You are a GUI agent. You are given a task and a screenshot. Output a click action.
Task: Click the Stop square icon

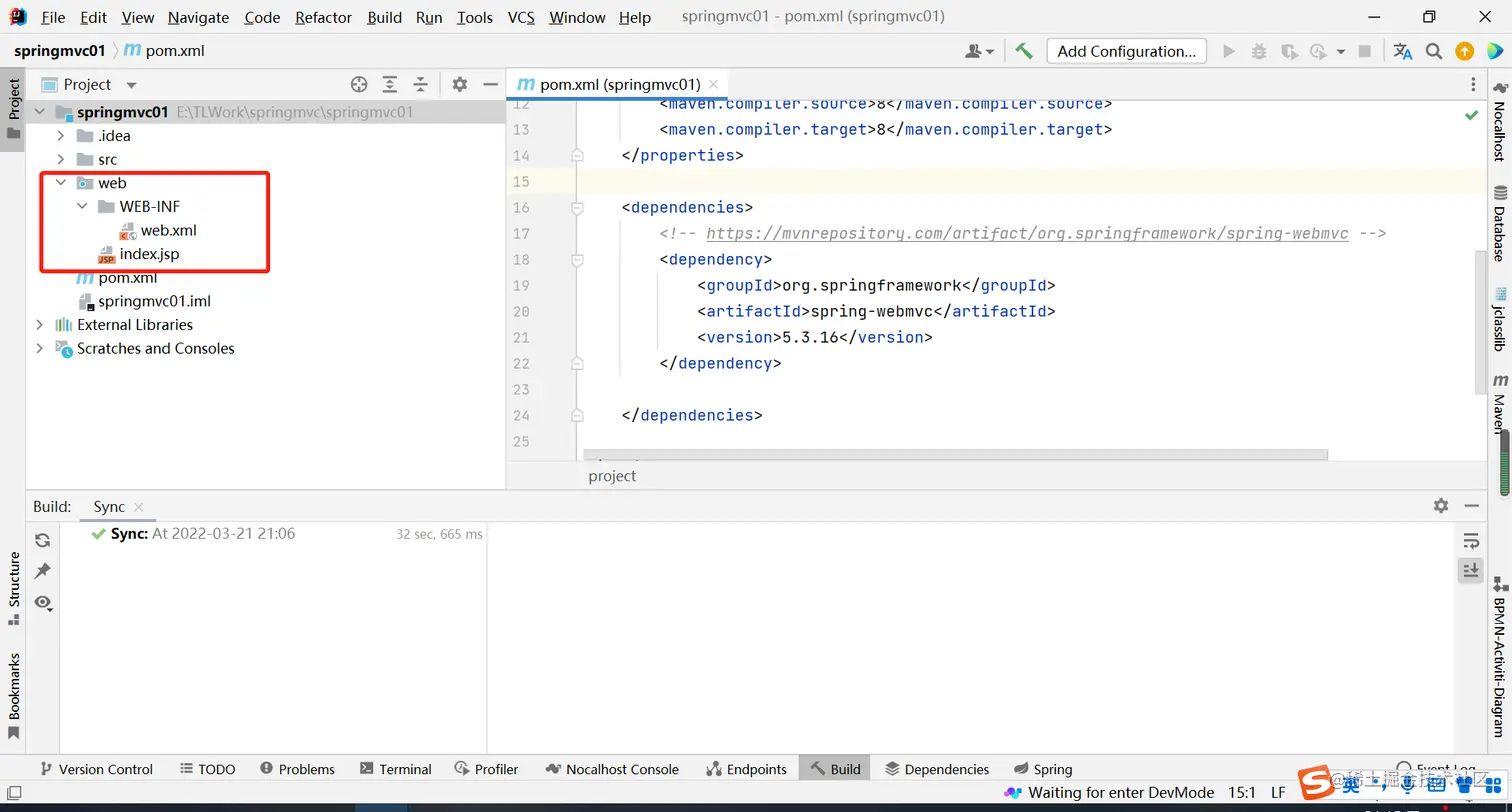coord(1365,51)
